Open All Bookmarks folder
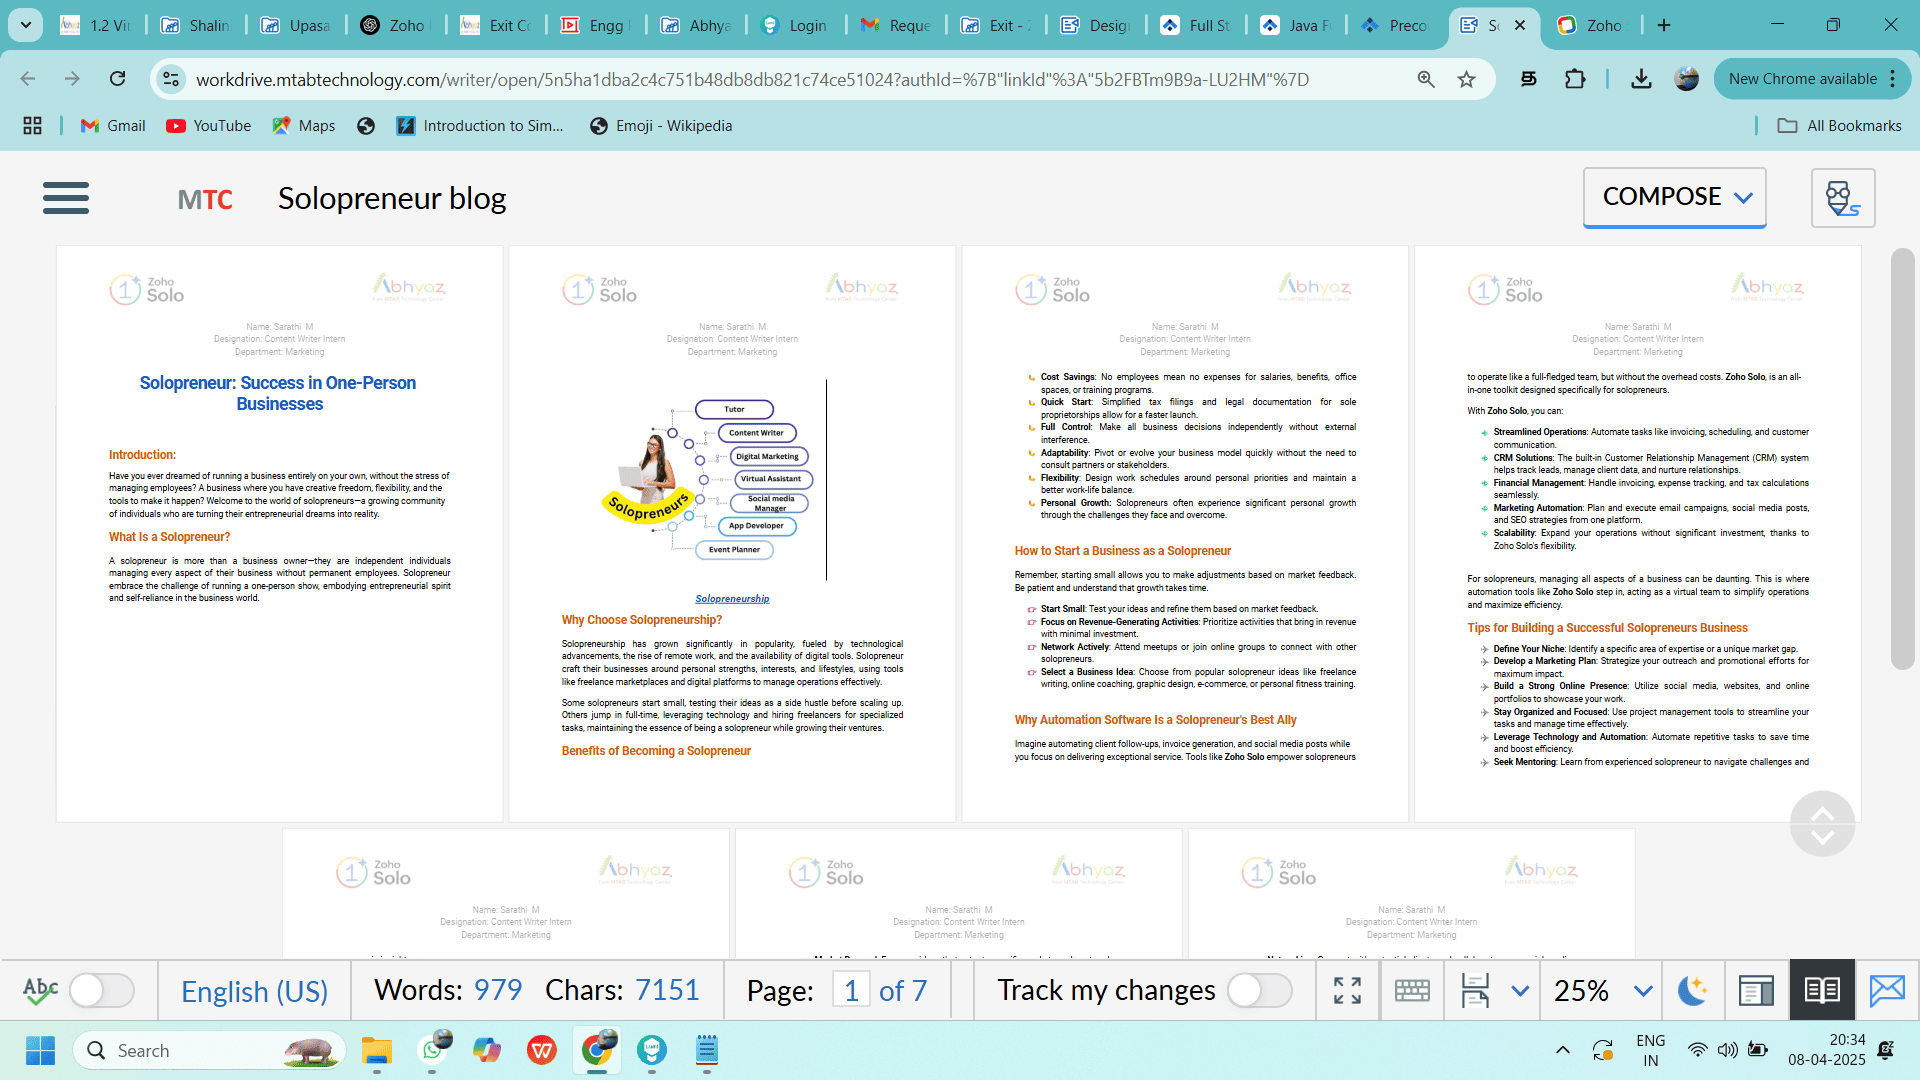 (1839, 125)
